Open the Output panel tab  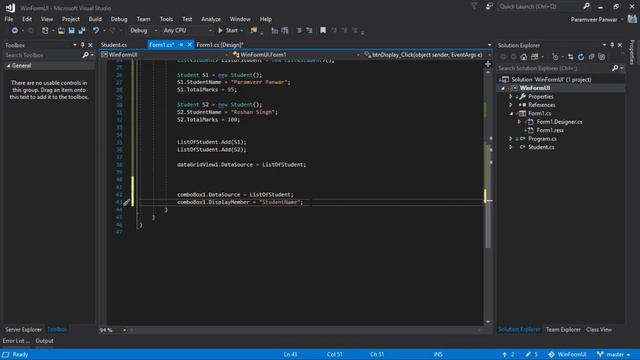click(x=44, y=341)
